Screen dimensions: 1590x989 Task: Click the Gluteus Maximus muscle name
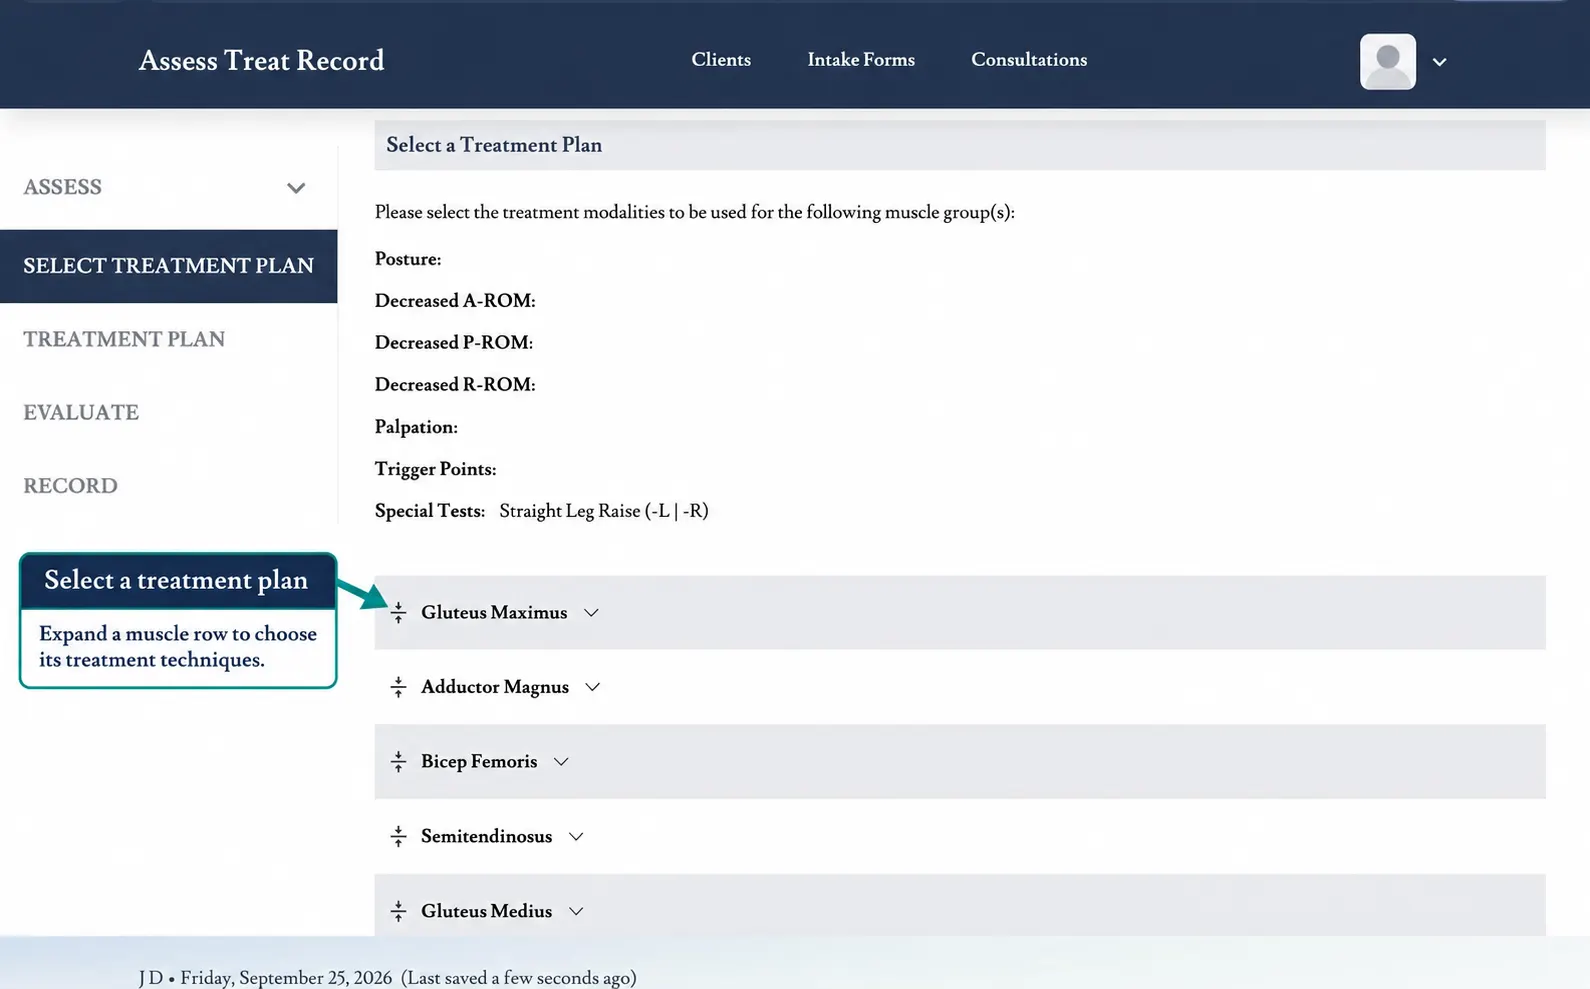tap(494, 613)
